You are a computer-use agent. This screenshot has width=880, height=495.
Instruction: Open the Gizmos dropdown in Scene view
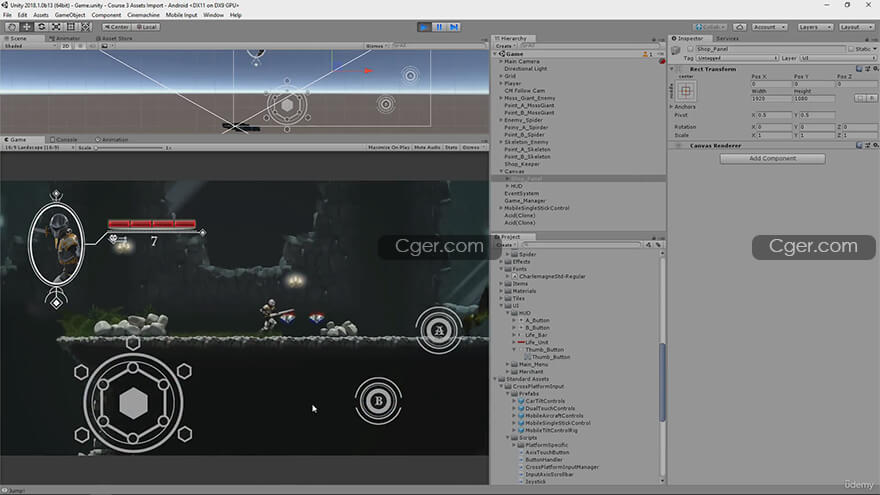(x=377, y=46)
